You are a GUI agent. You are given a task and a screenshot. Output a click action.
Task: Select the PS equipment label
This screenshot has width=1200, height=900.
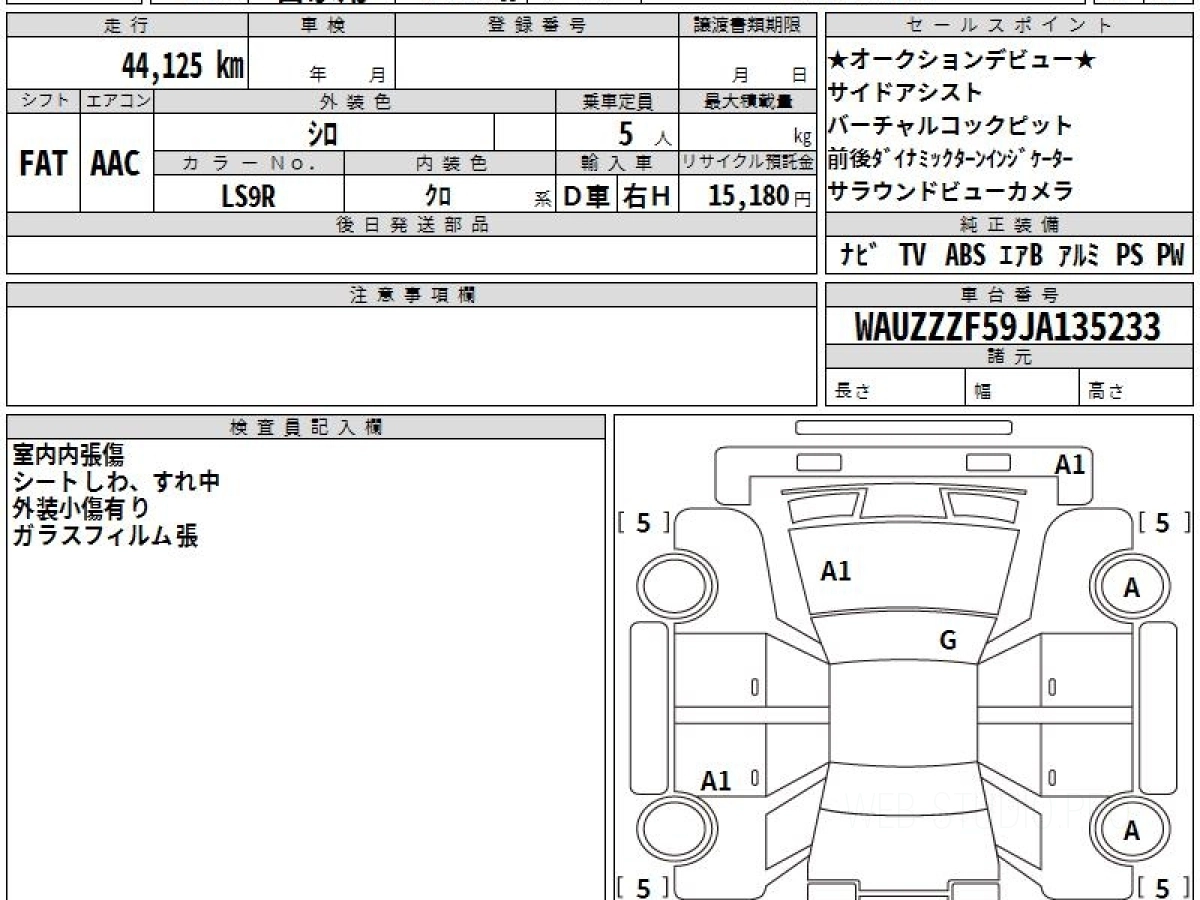(x=1130, y=255)
